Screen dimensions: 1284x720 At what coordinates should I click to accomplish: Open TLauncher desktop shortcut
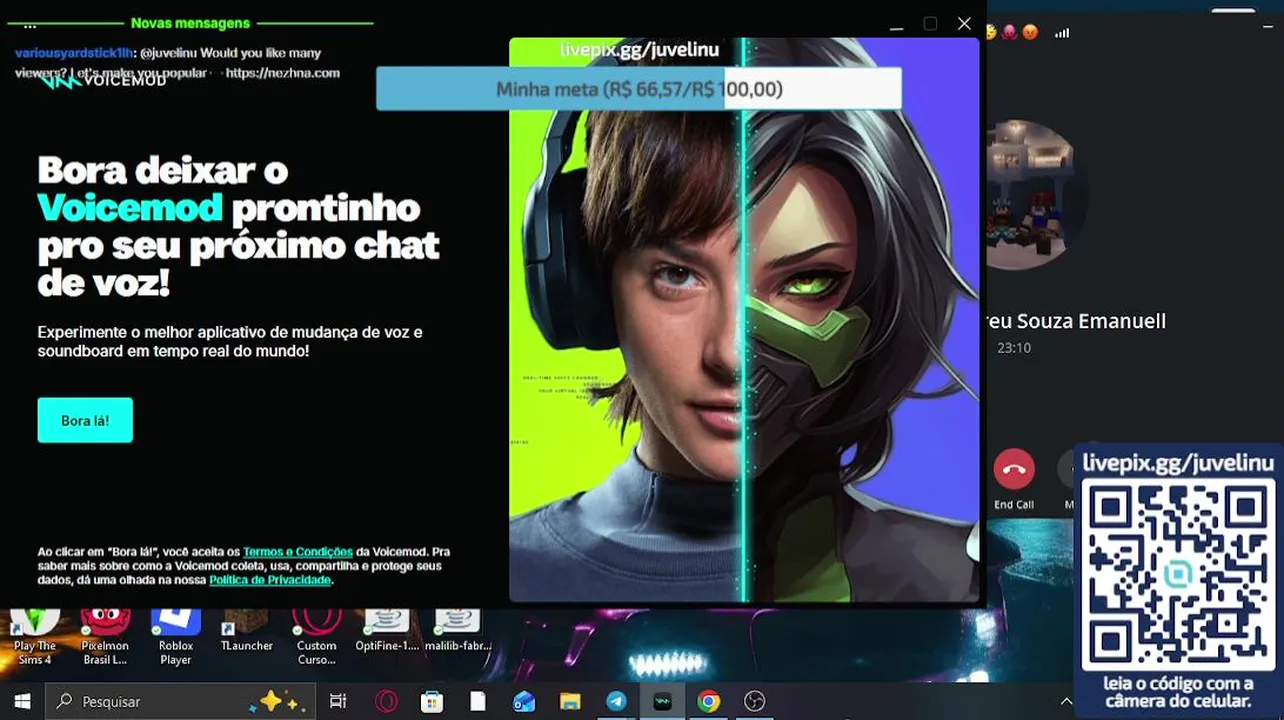tap(246, 632)
